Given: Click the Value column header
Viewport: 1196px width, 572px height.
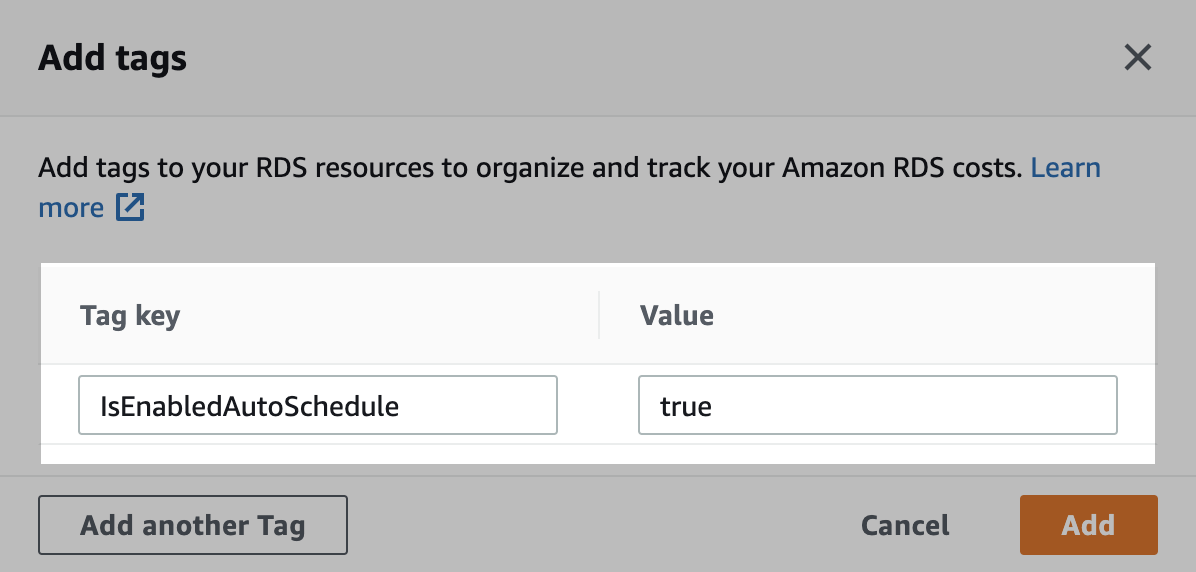Looking at the screenshot, I should [x=677, y=316].
